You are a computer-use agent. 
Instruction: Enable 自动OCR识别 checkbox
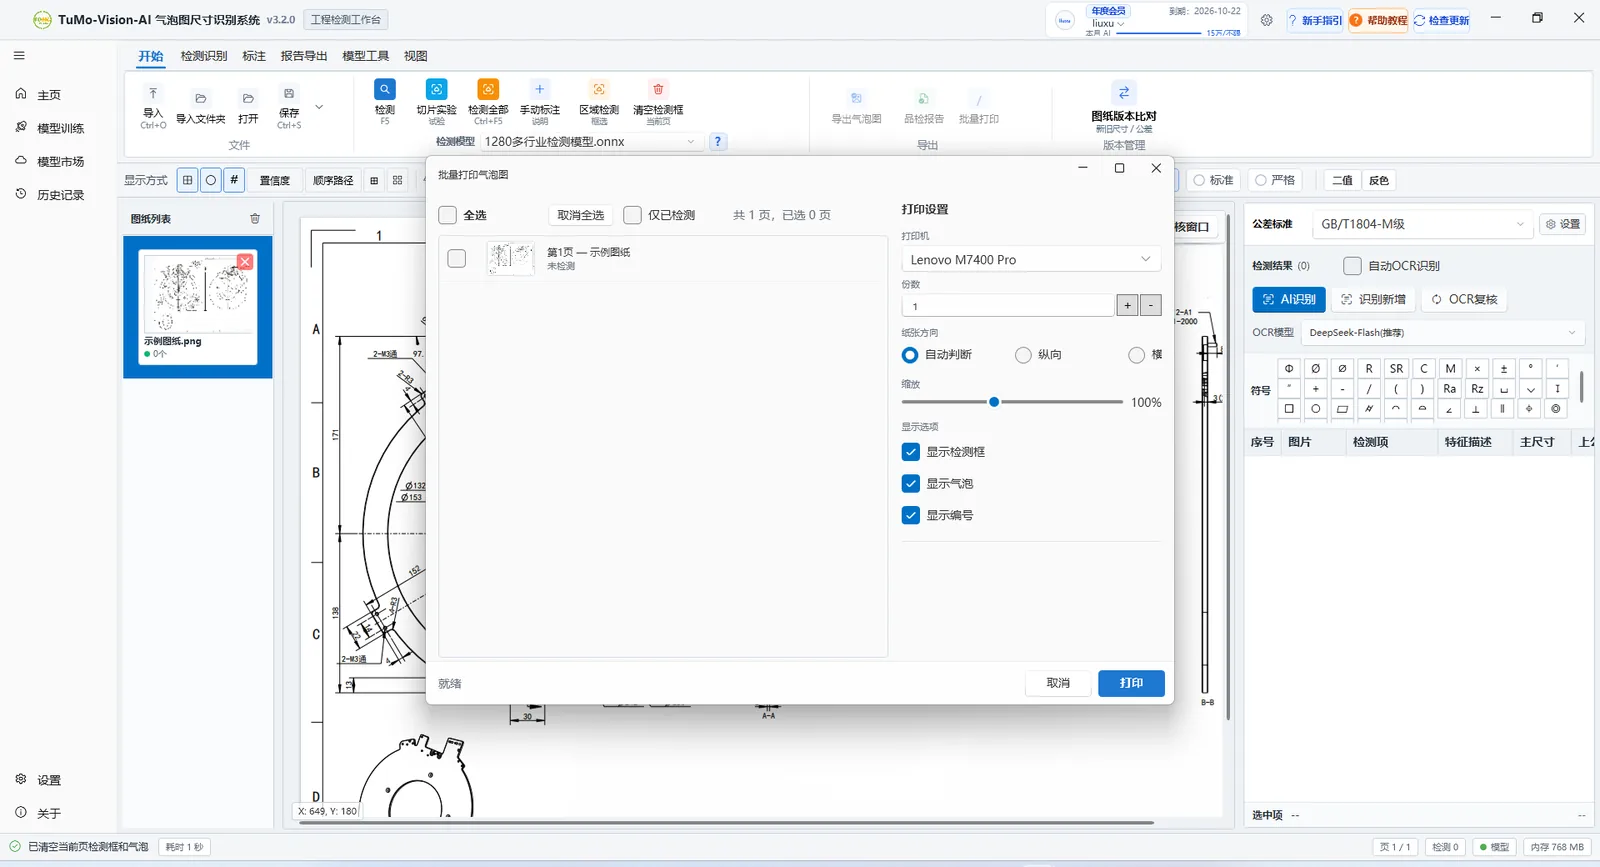pyautogui.click(x=1352, y=266)
